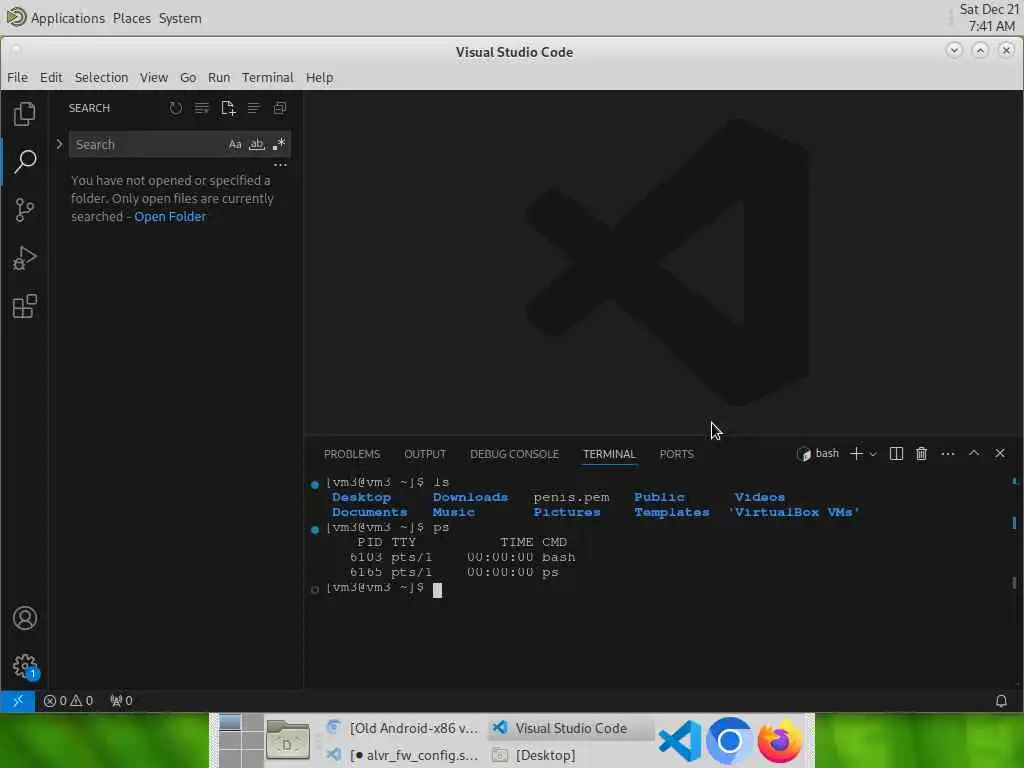This screenshot has width=1024, height=768.
Task: Follow the Open Folder link
Action: pyautogui.click(x=170, y=217)
